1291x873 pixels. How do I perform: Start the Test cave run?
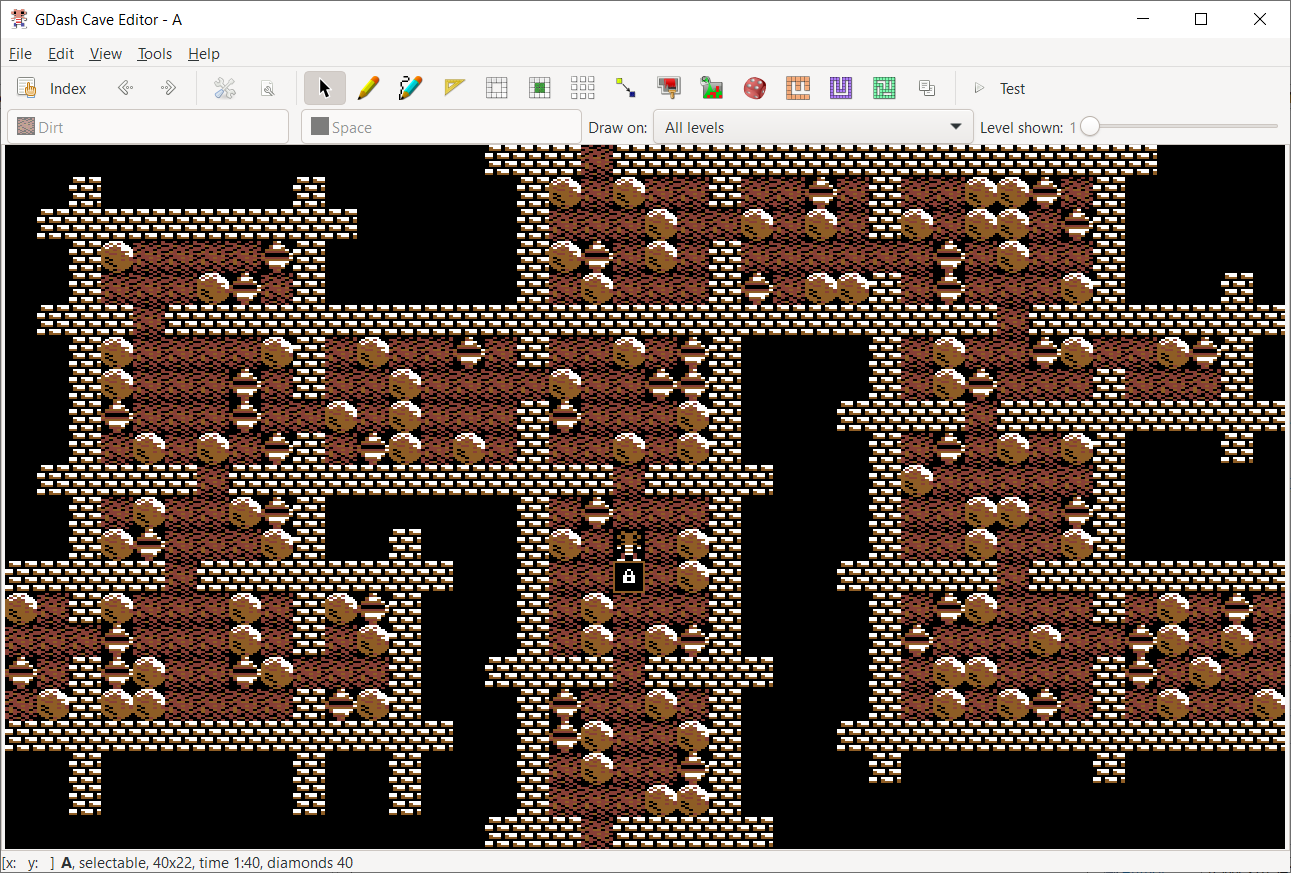1000,88
